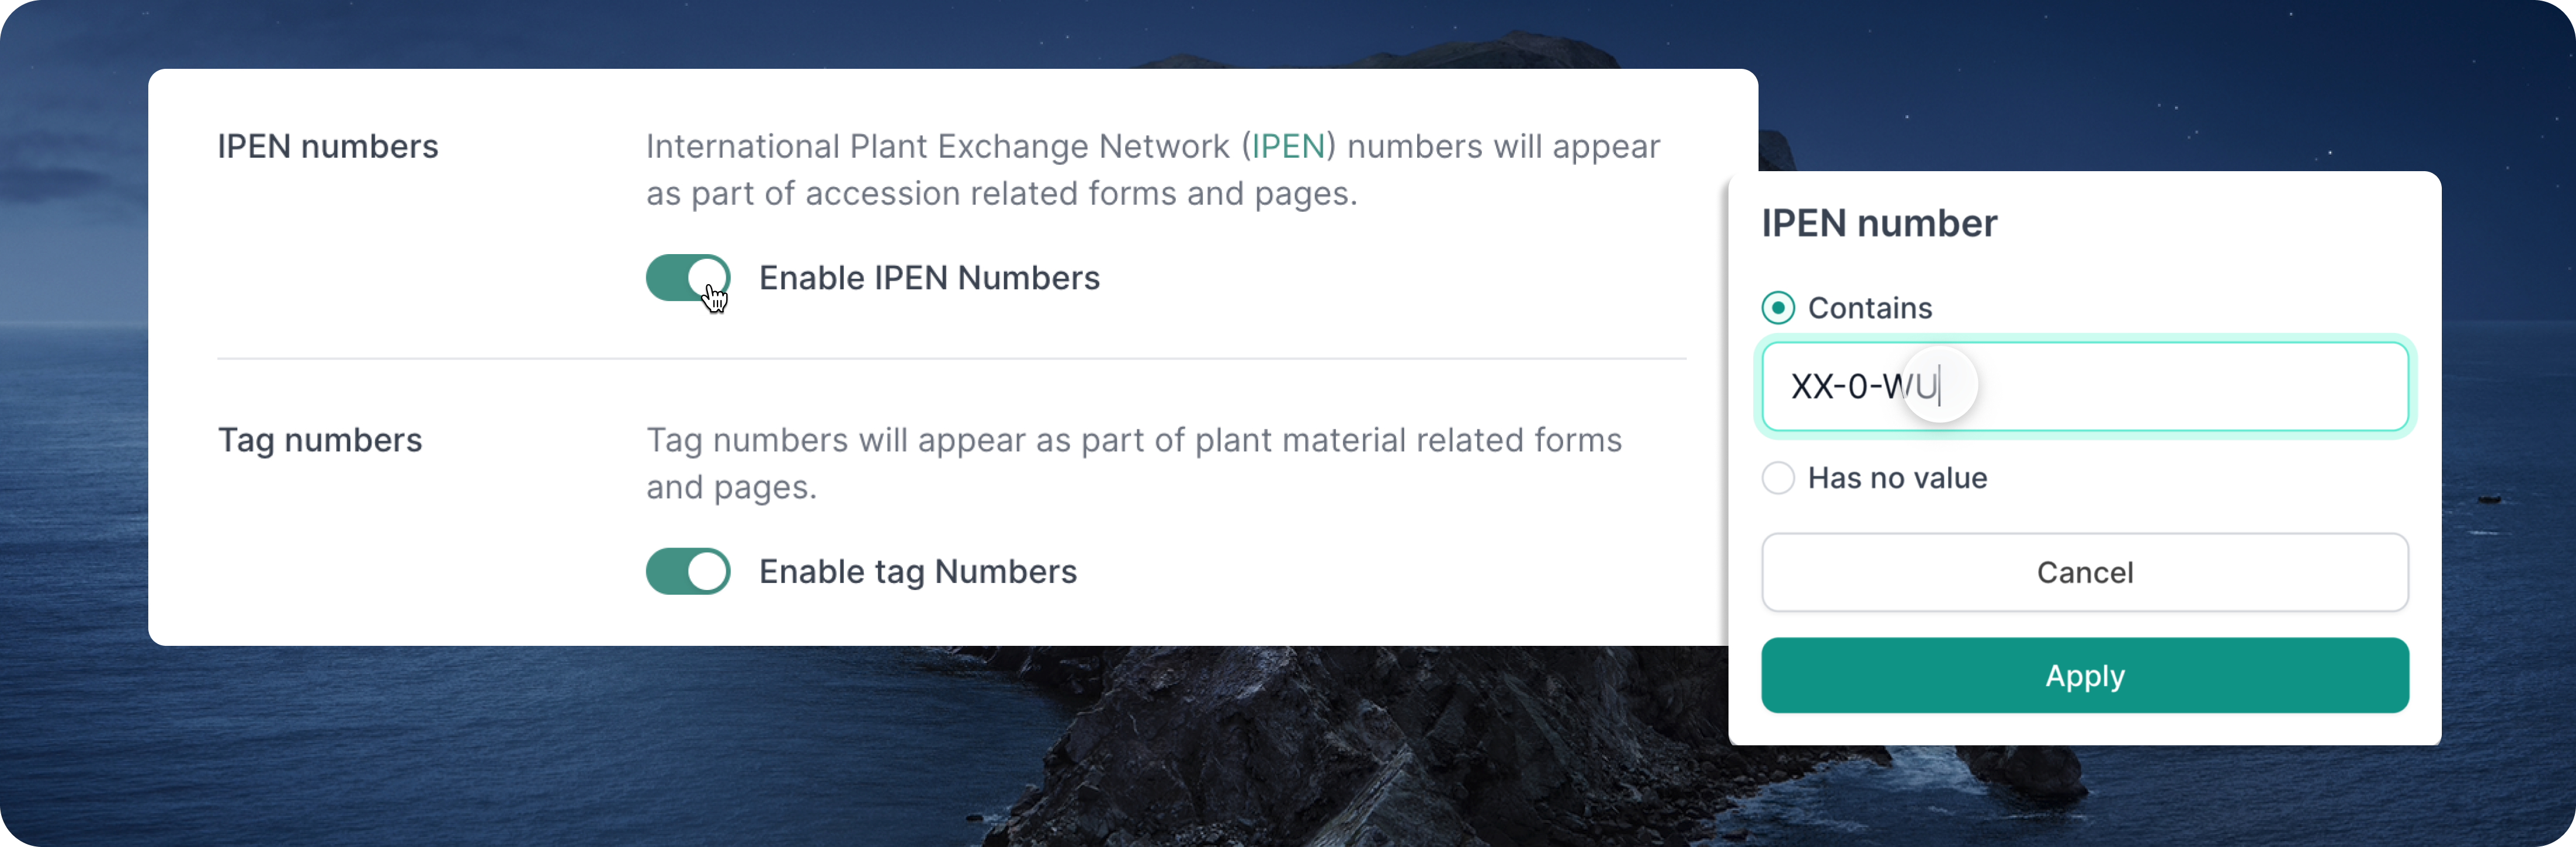This screenshot has width=2576, height=847.
Task: Toggle the Enable IPEN Numbers switch
Action: tap(688, 278)
